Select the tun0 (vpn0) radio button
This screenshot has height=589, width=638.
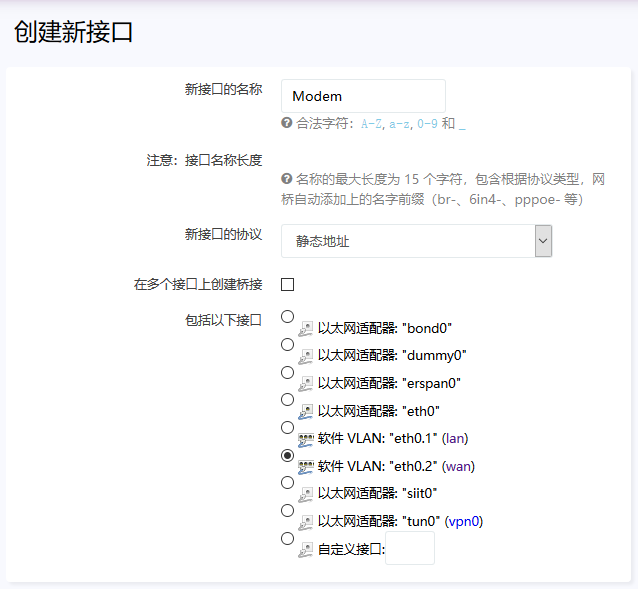tap(287, 510)
